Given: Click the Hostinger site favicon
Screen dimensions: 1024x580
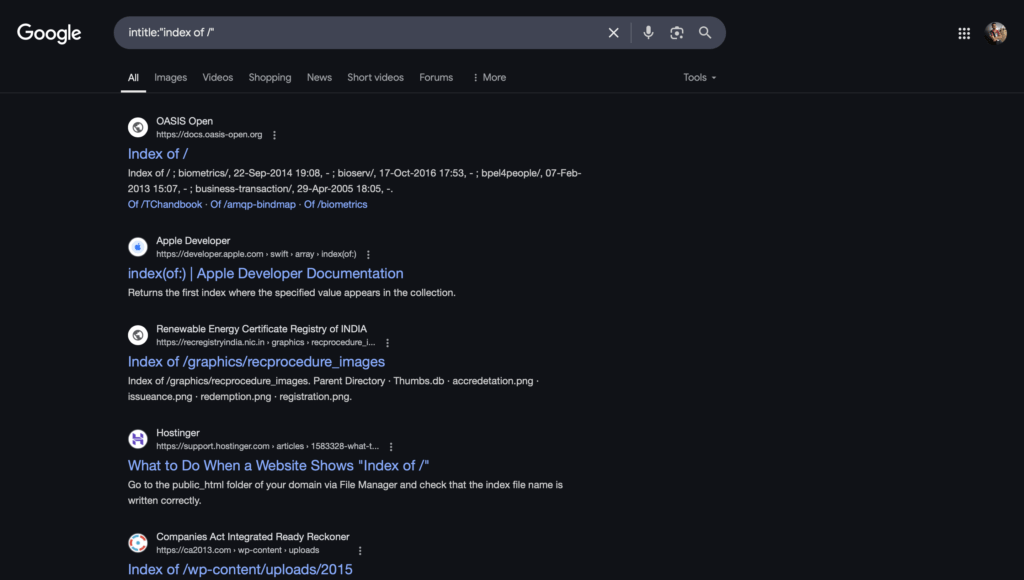Looking at the screenshot, I should (x=138, y=439).
